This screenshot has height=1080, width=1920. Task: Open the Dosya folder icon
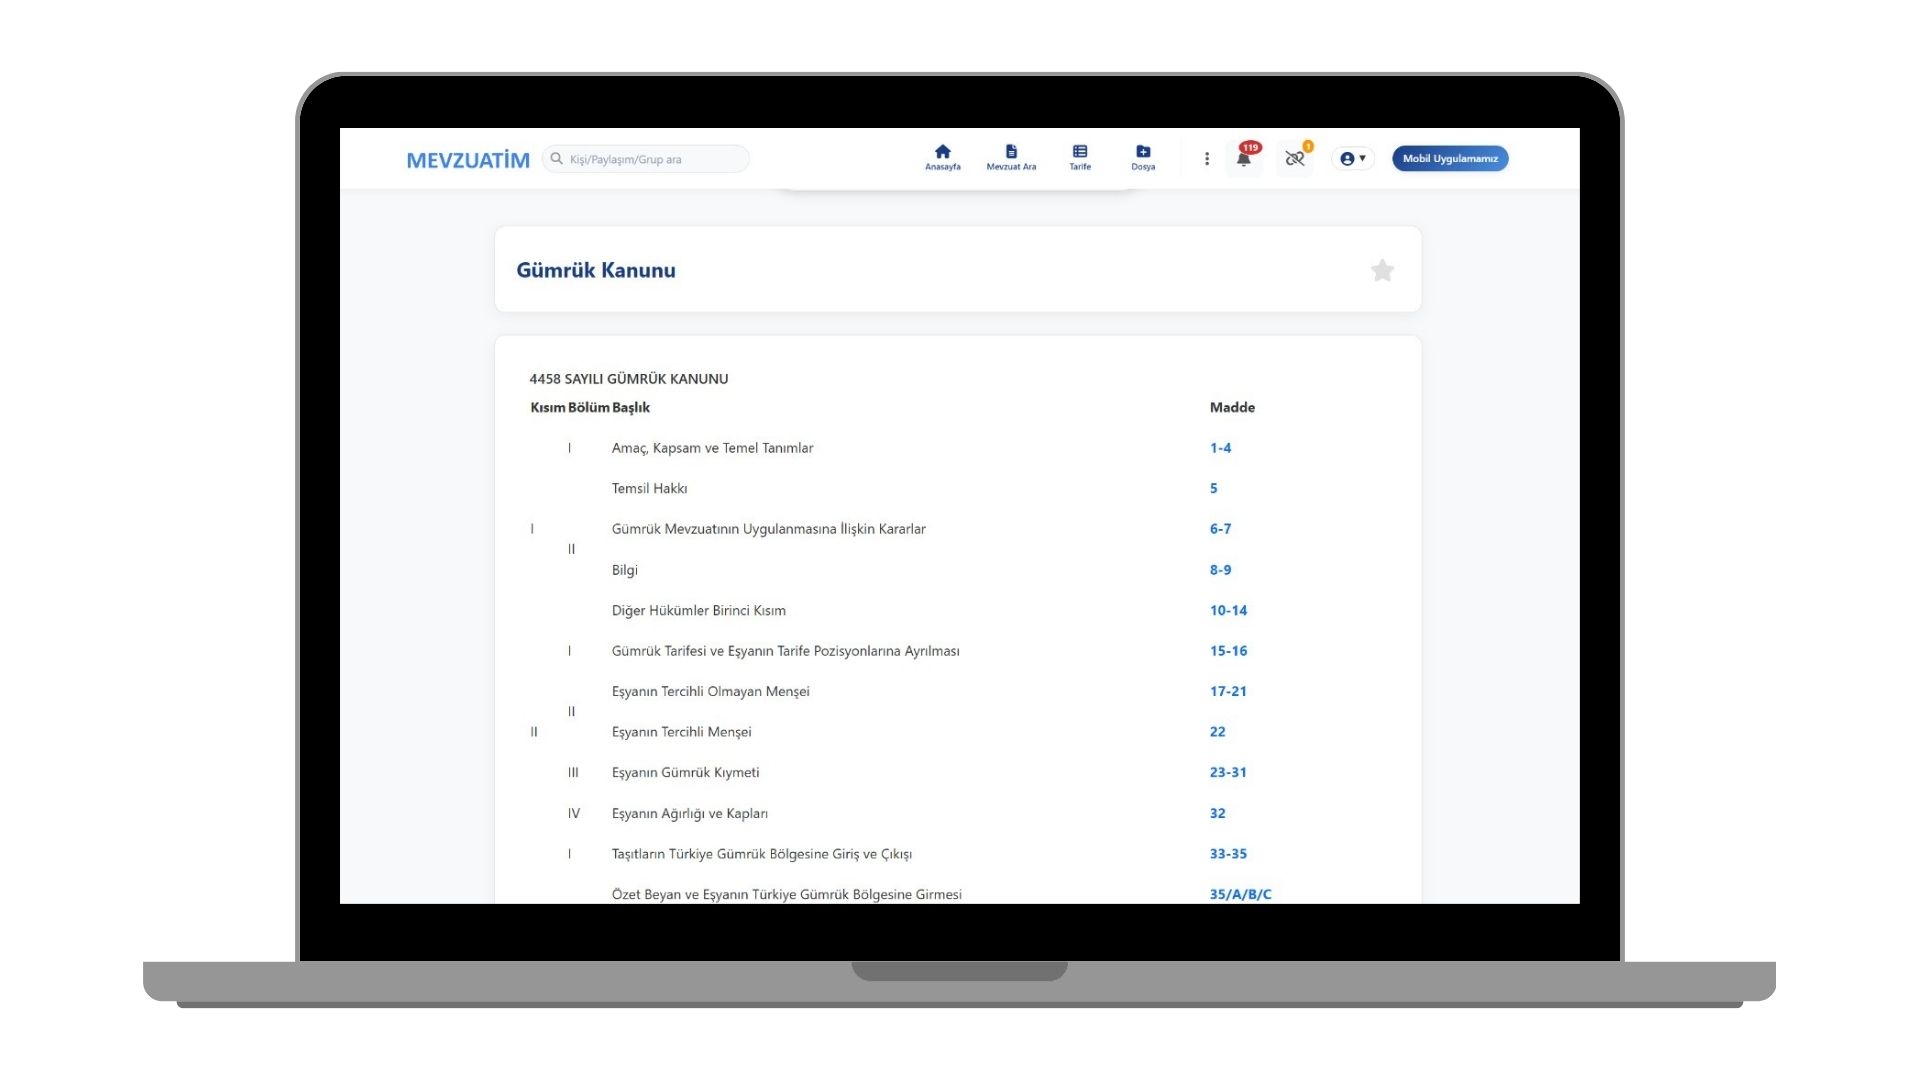click(1143, 157)
